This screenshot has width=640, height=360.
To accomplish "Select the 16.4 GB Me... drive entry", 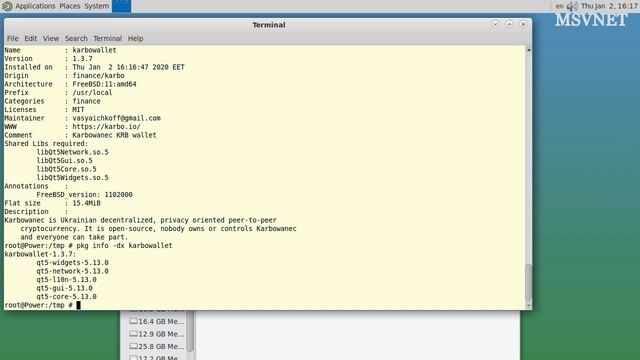I will (x=156, y=322).
